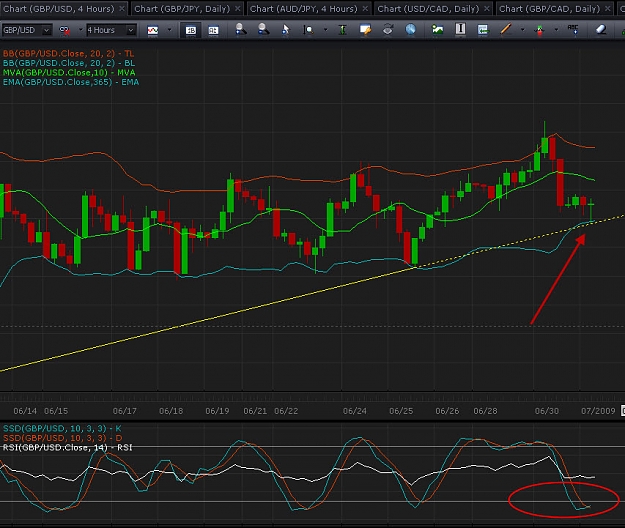Select the cursor pointer tool
Viewport: 625px width, 528px height.
(x=285, y=29)
